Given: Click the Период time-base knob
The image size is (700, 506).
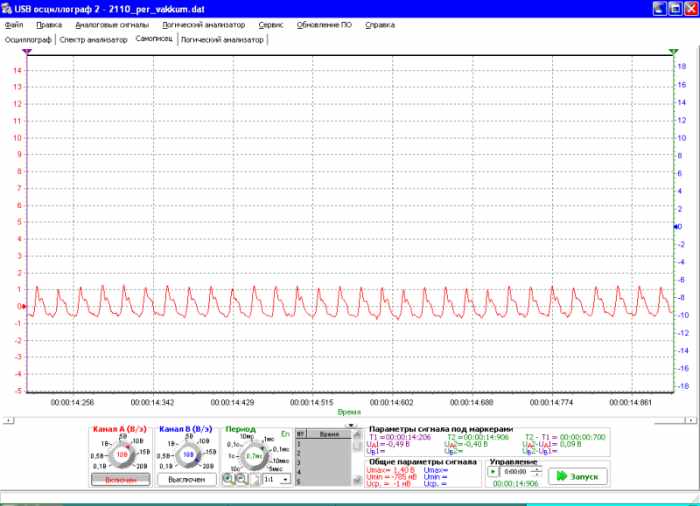Looking at the screenshot, I should pos(254,456).
